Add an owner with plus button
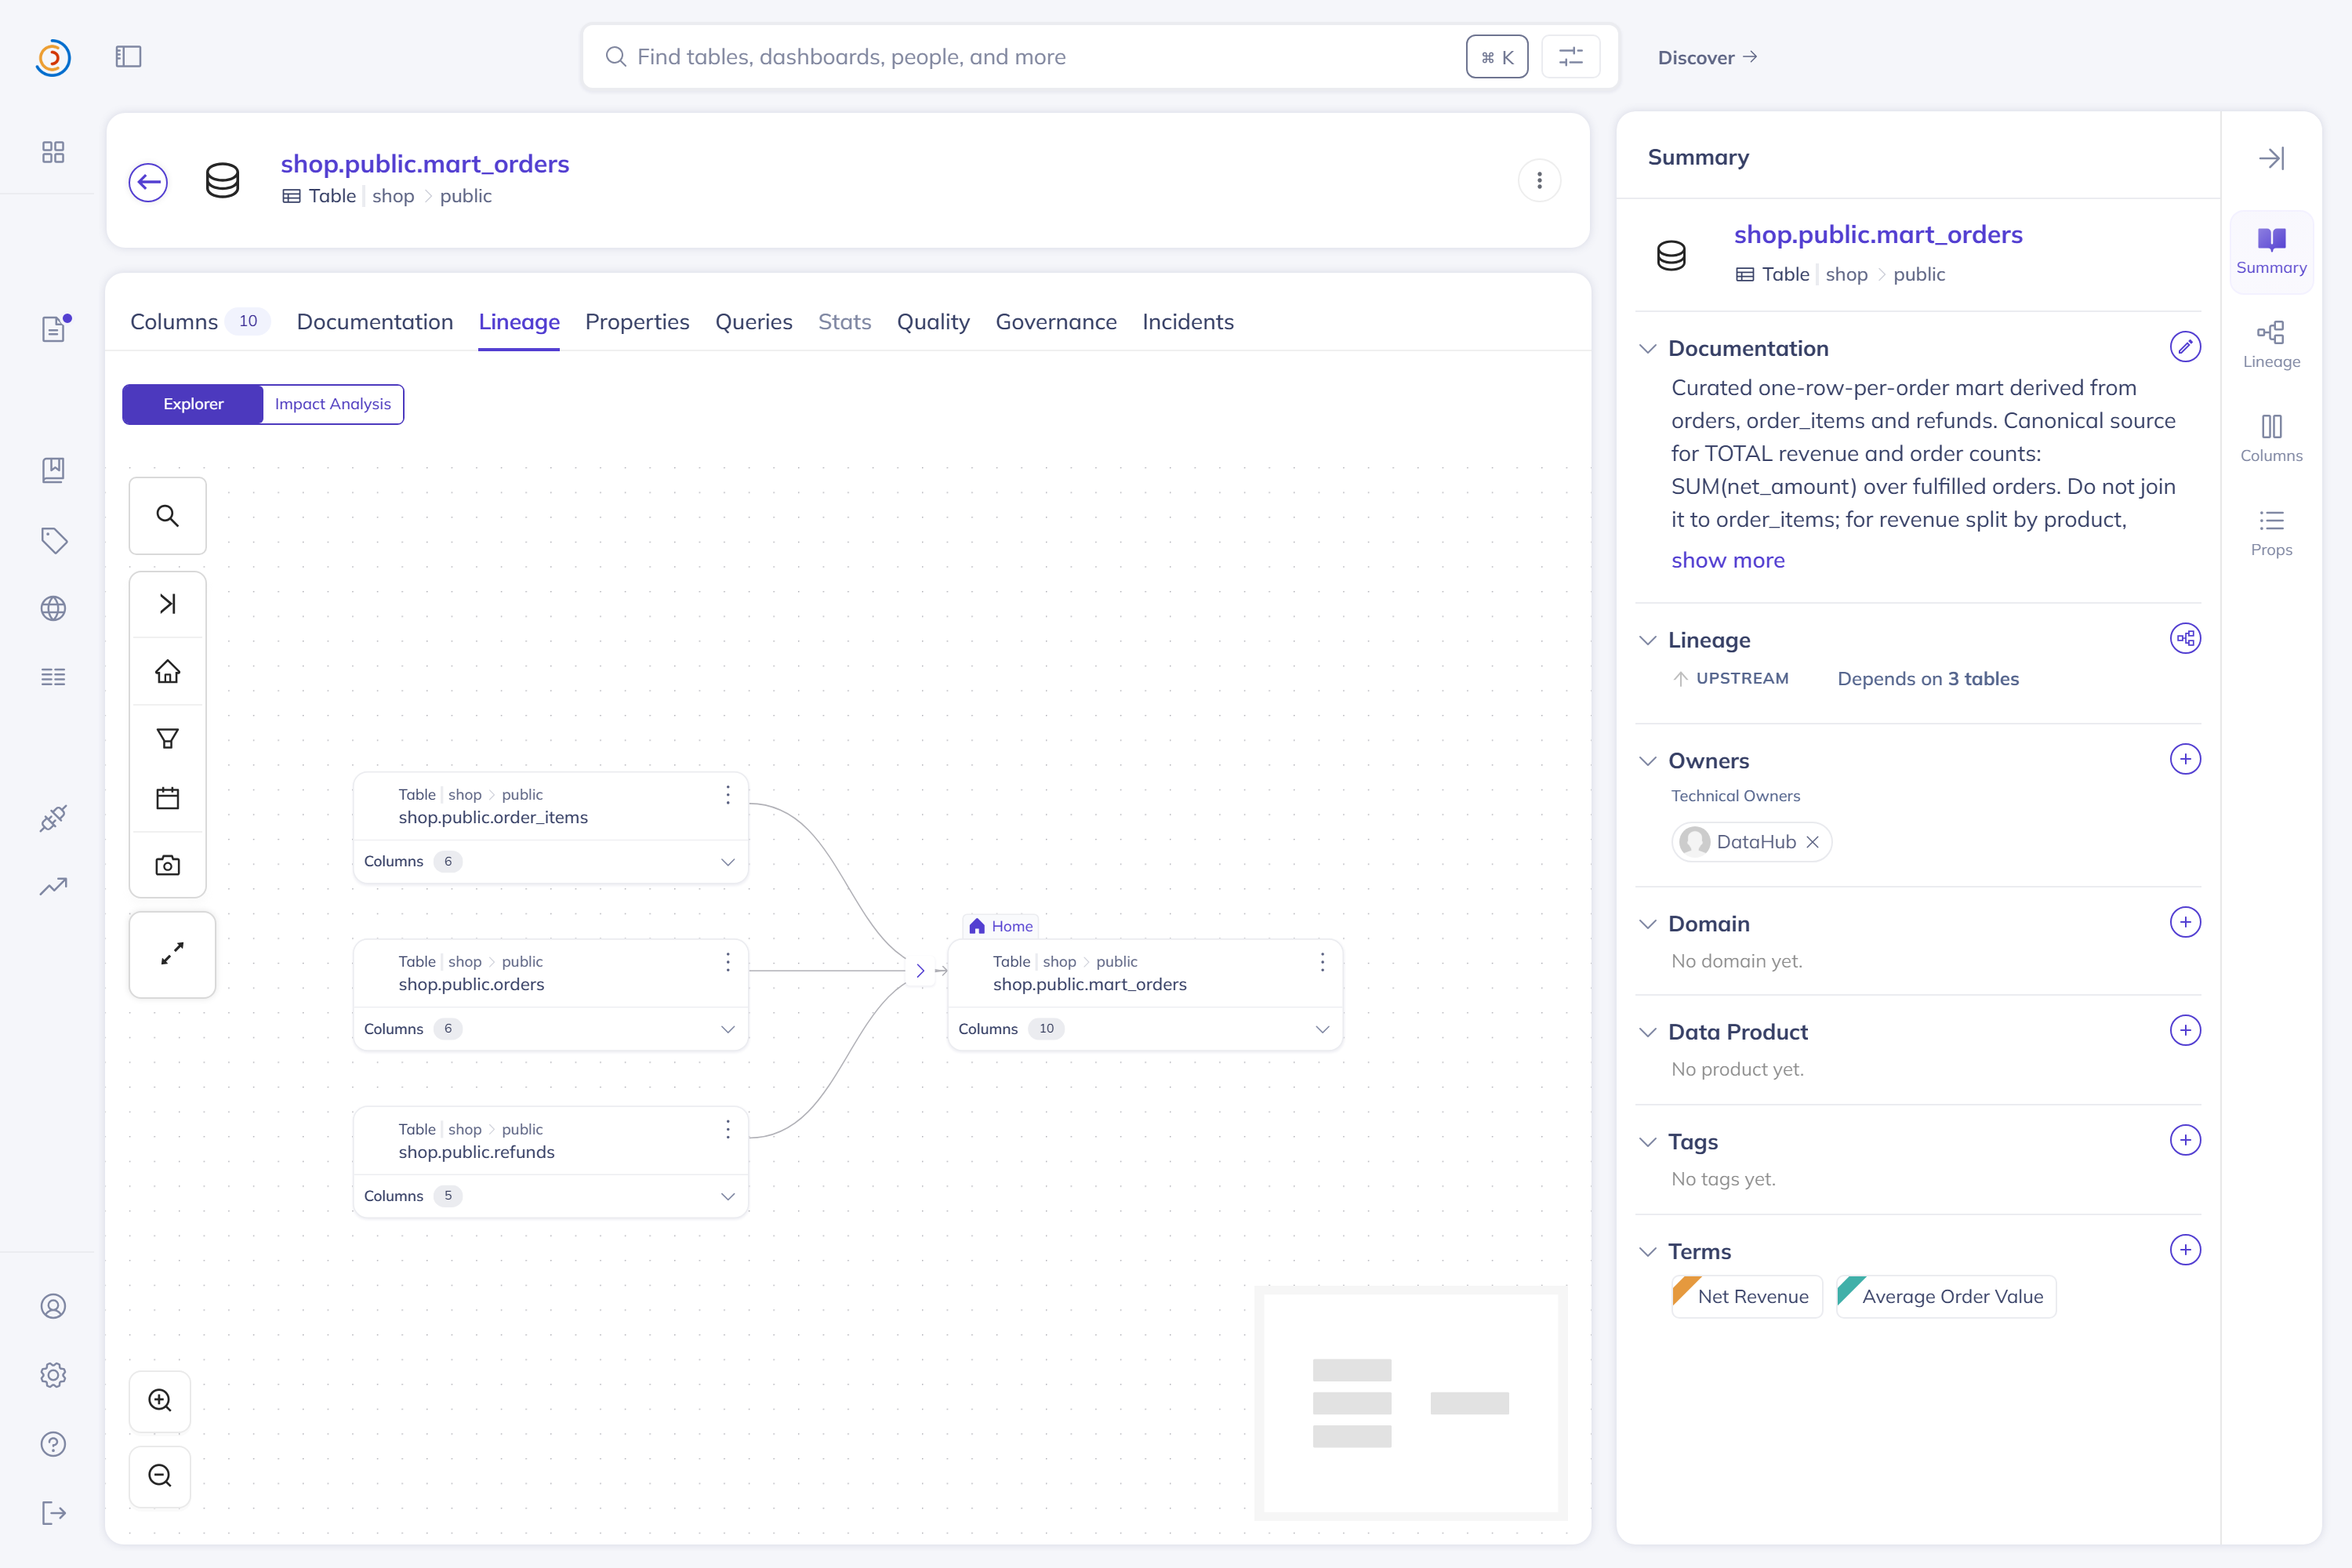This screenshot has height=1568, width=2352. 2185,759
